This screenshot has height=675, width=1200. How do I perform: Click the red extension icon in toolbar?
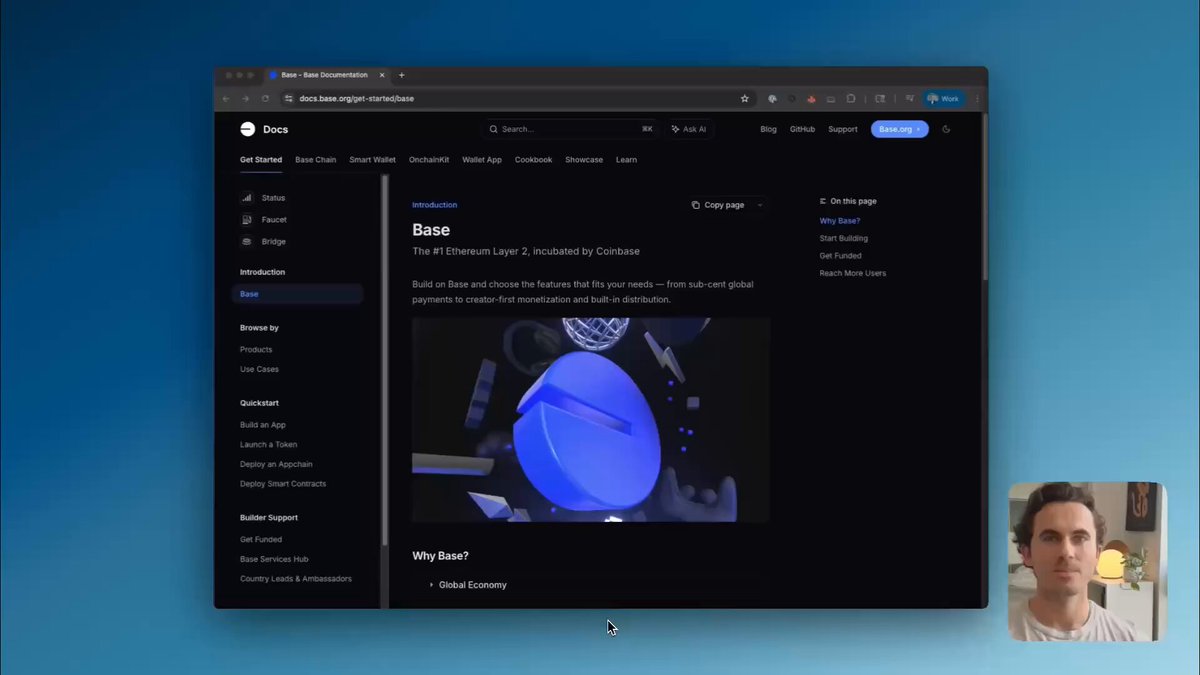811,99
